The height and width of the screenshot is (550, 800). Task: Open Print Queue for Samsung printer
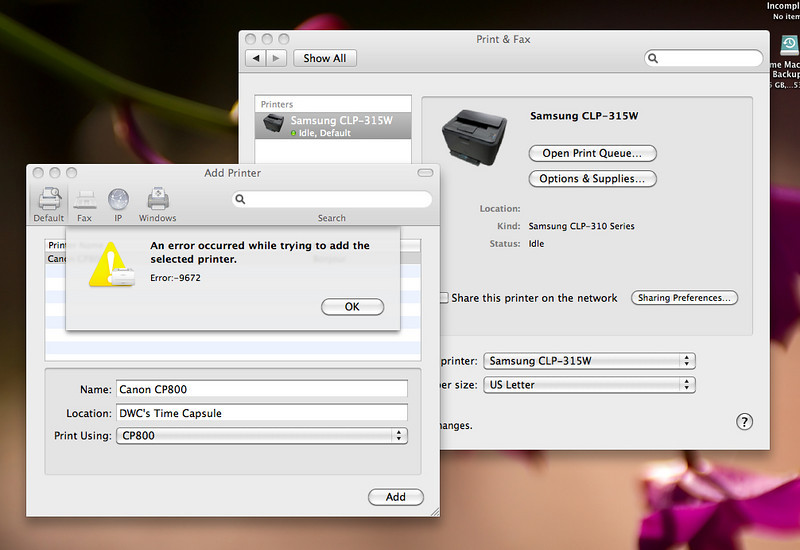tap(592, 153)
